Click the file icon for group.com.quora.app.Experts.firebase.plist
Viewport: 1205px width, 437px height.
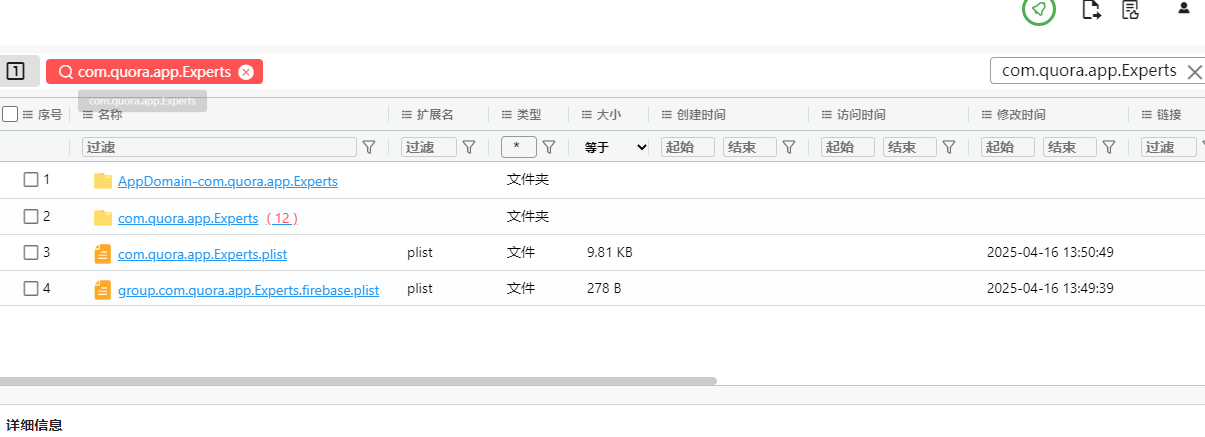[x=102, y=290]
